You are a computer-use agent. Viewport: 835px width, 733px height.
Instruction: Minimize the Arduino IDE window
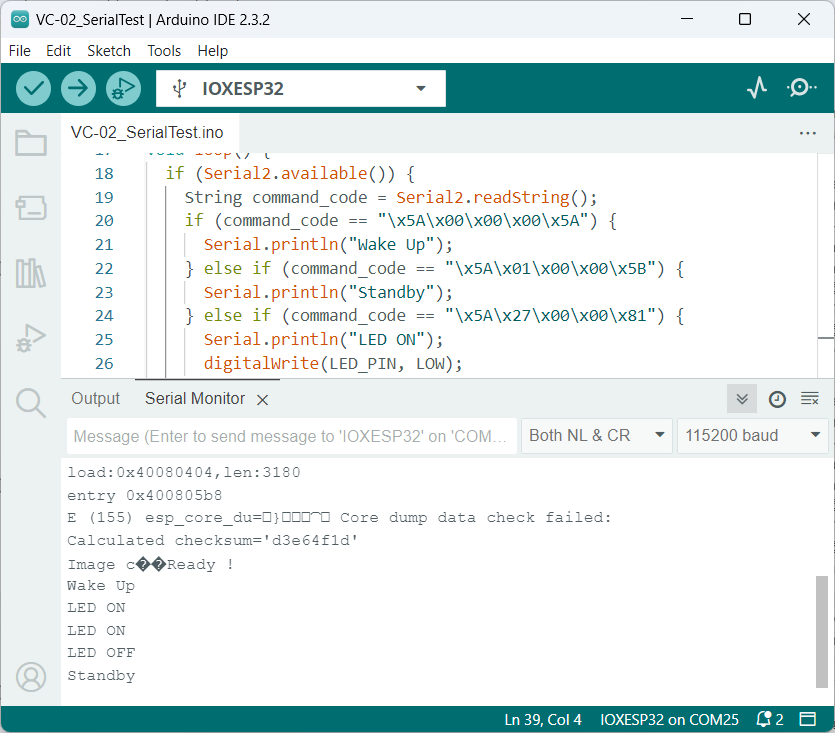(x=687, y=19)
